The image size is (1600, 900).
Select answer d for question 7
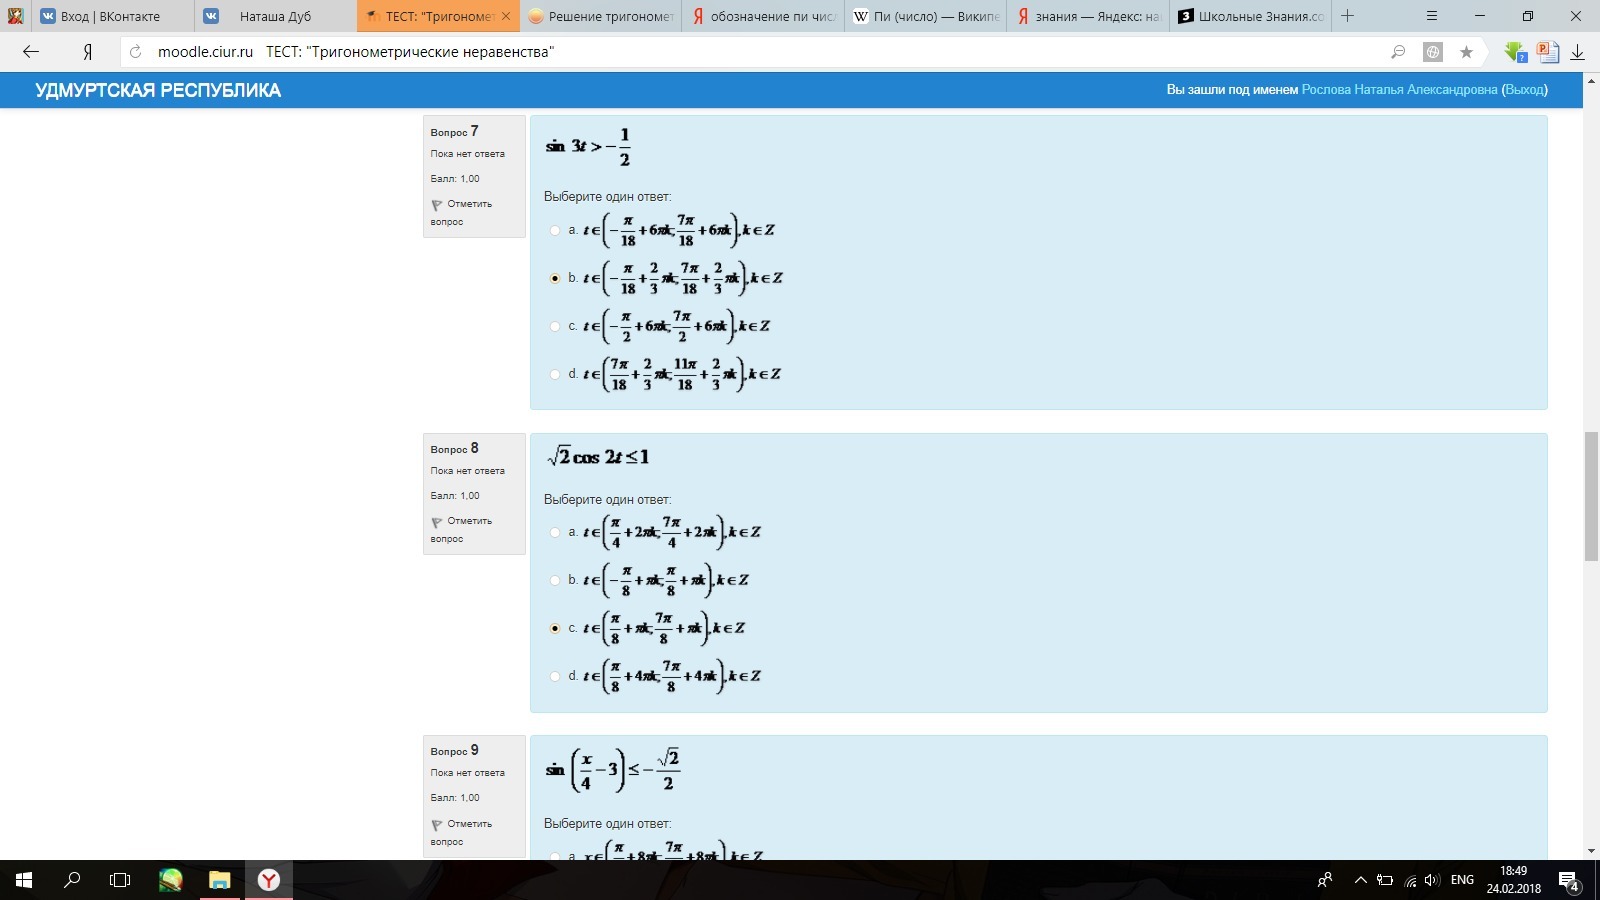[x=555, y=374]
